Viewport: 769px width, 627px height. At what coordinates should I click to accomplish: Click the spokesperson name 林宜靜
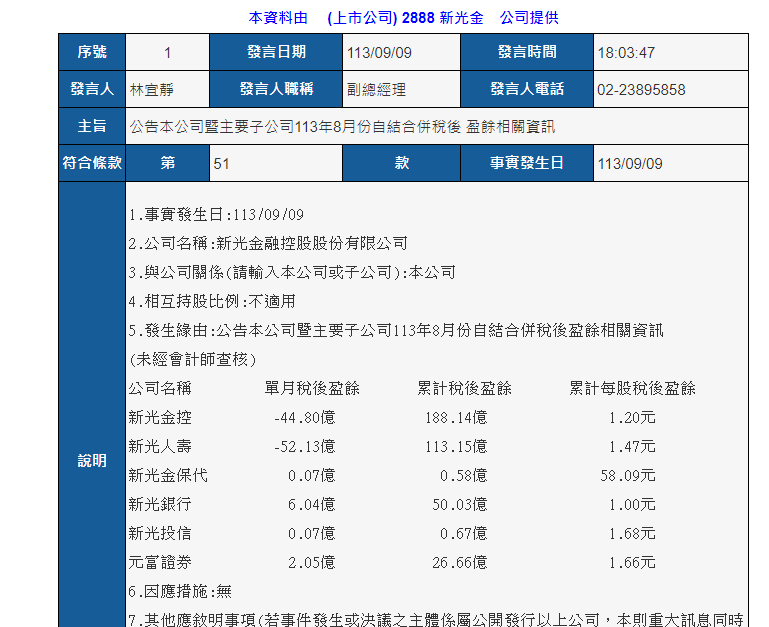point(152,90)
